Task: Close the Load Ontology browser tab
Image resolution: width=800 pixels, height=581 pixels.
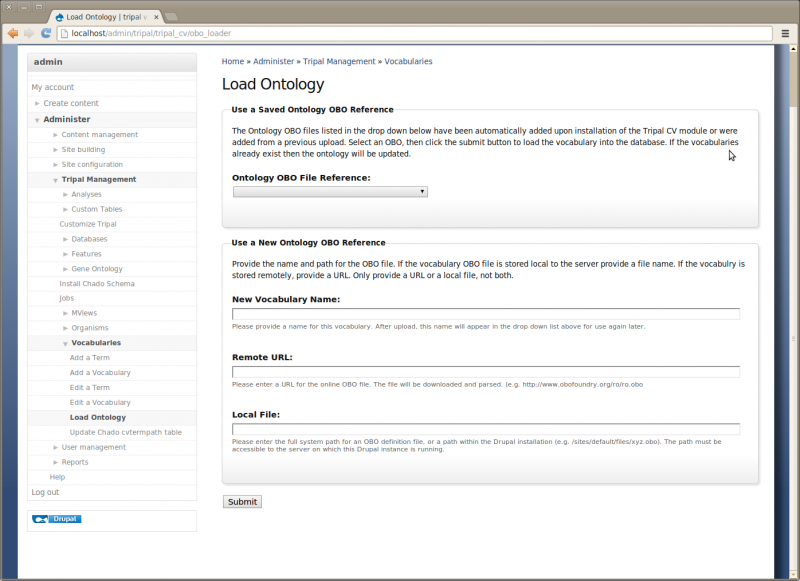Action: pyautogui.click(x=156, y=17)
